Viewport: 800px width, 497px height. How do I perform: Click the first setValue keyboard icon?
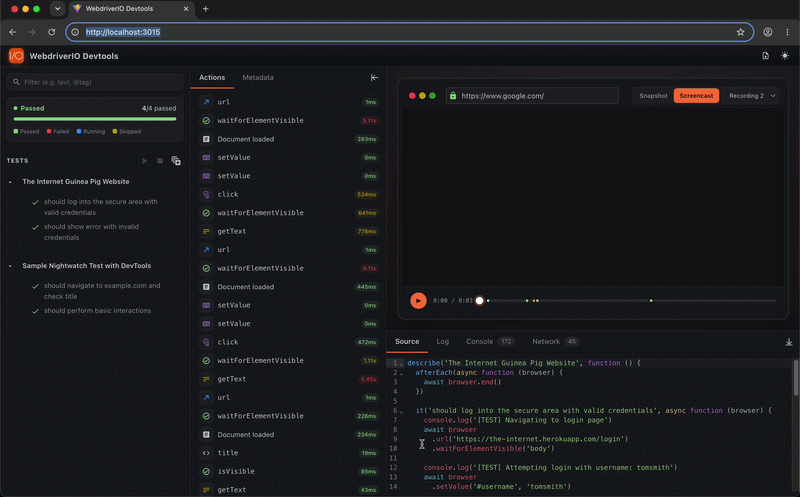pos(206,157)
